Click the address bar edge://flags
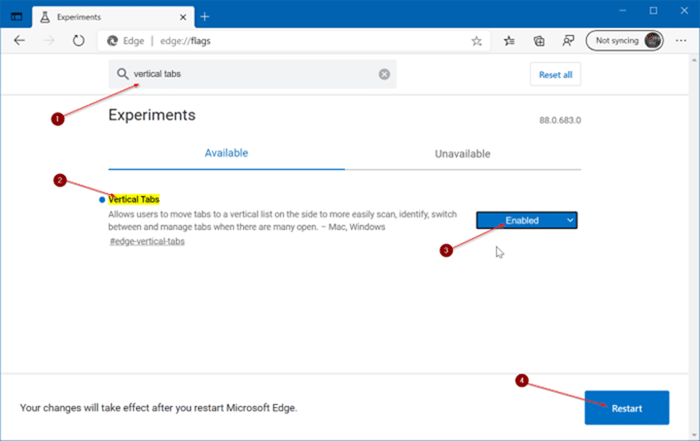This screenshot has width=700, height=441. click(x=295, y=41)
